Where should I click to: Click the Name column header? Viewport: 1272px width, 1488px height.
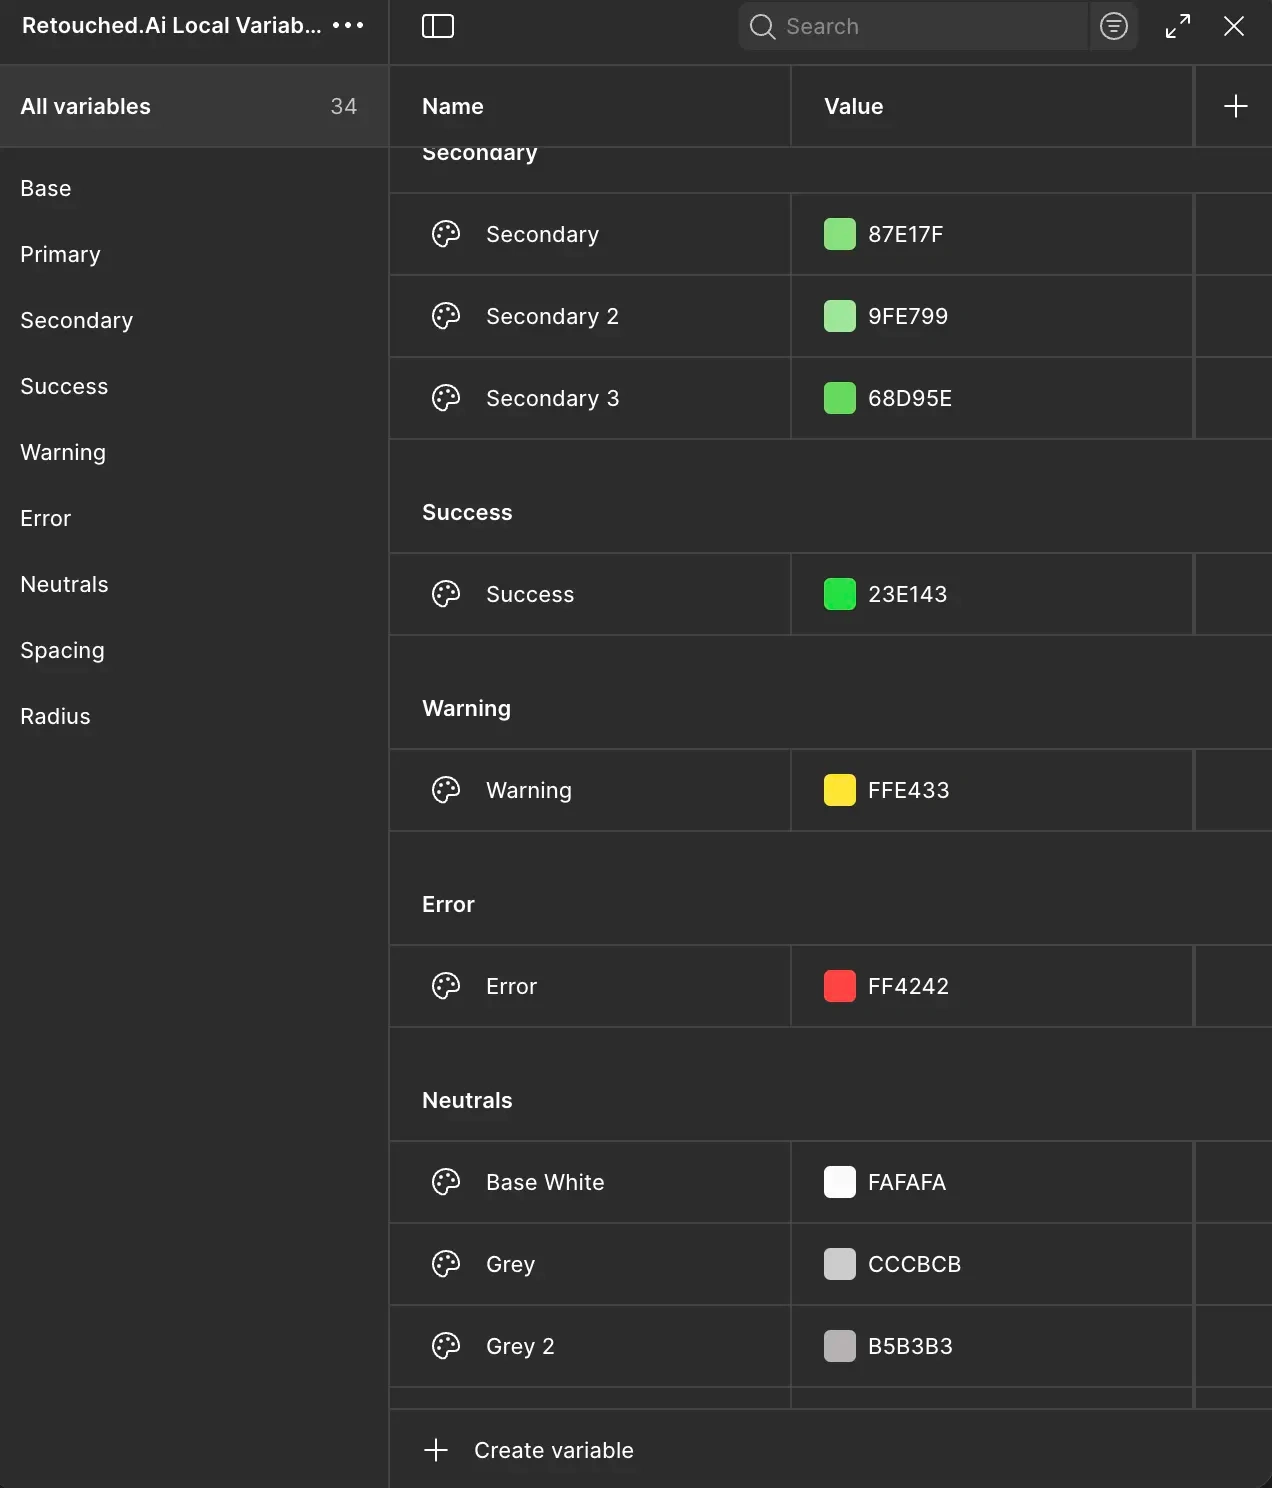point(453,106)
